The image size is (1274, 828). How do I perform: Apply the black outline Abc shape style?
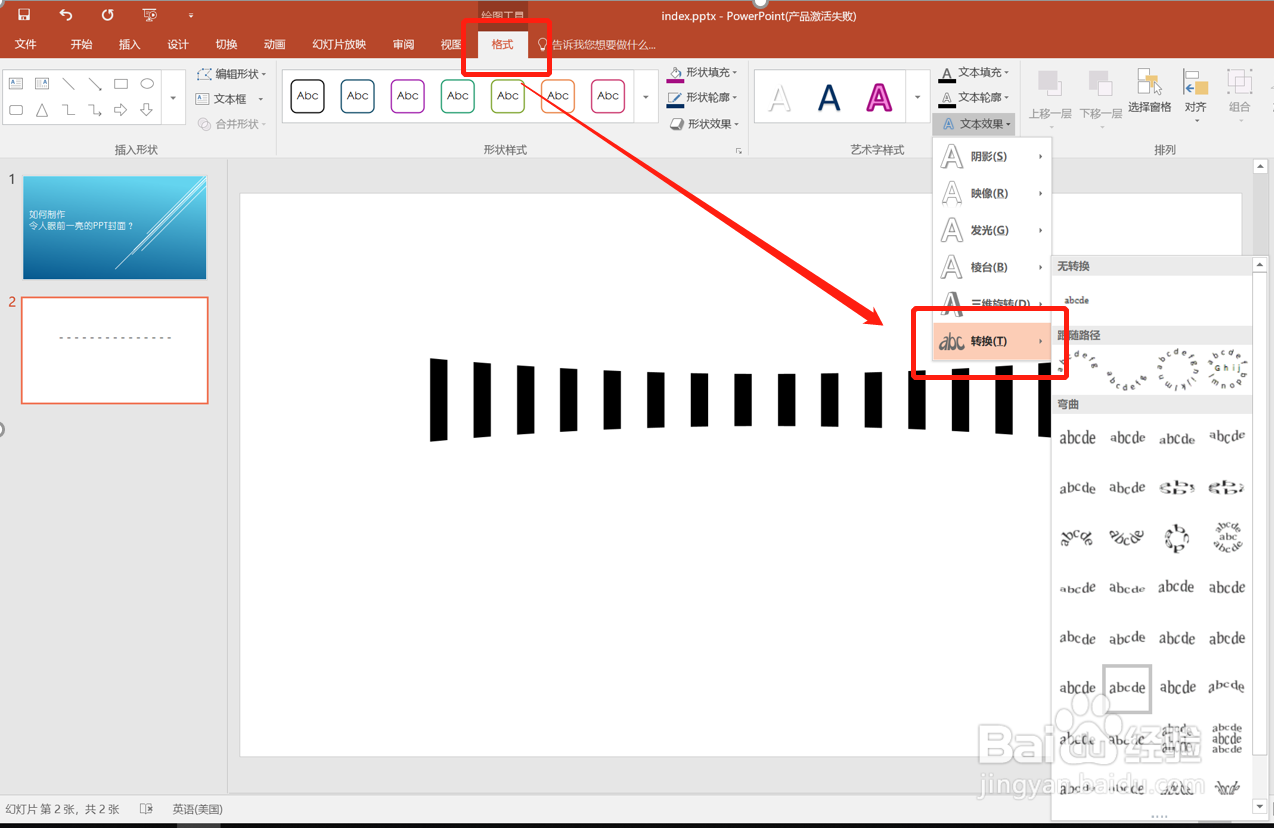coord(308,96)
